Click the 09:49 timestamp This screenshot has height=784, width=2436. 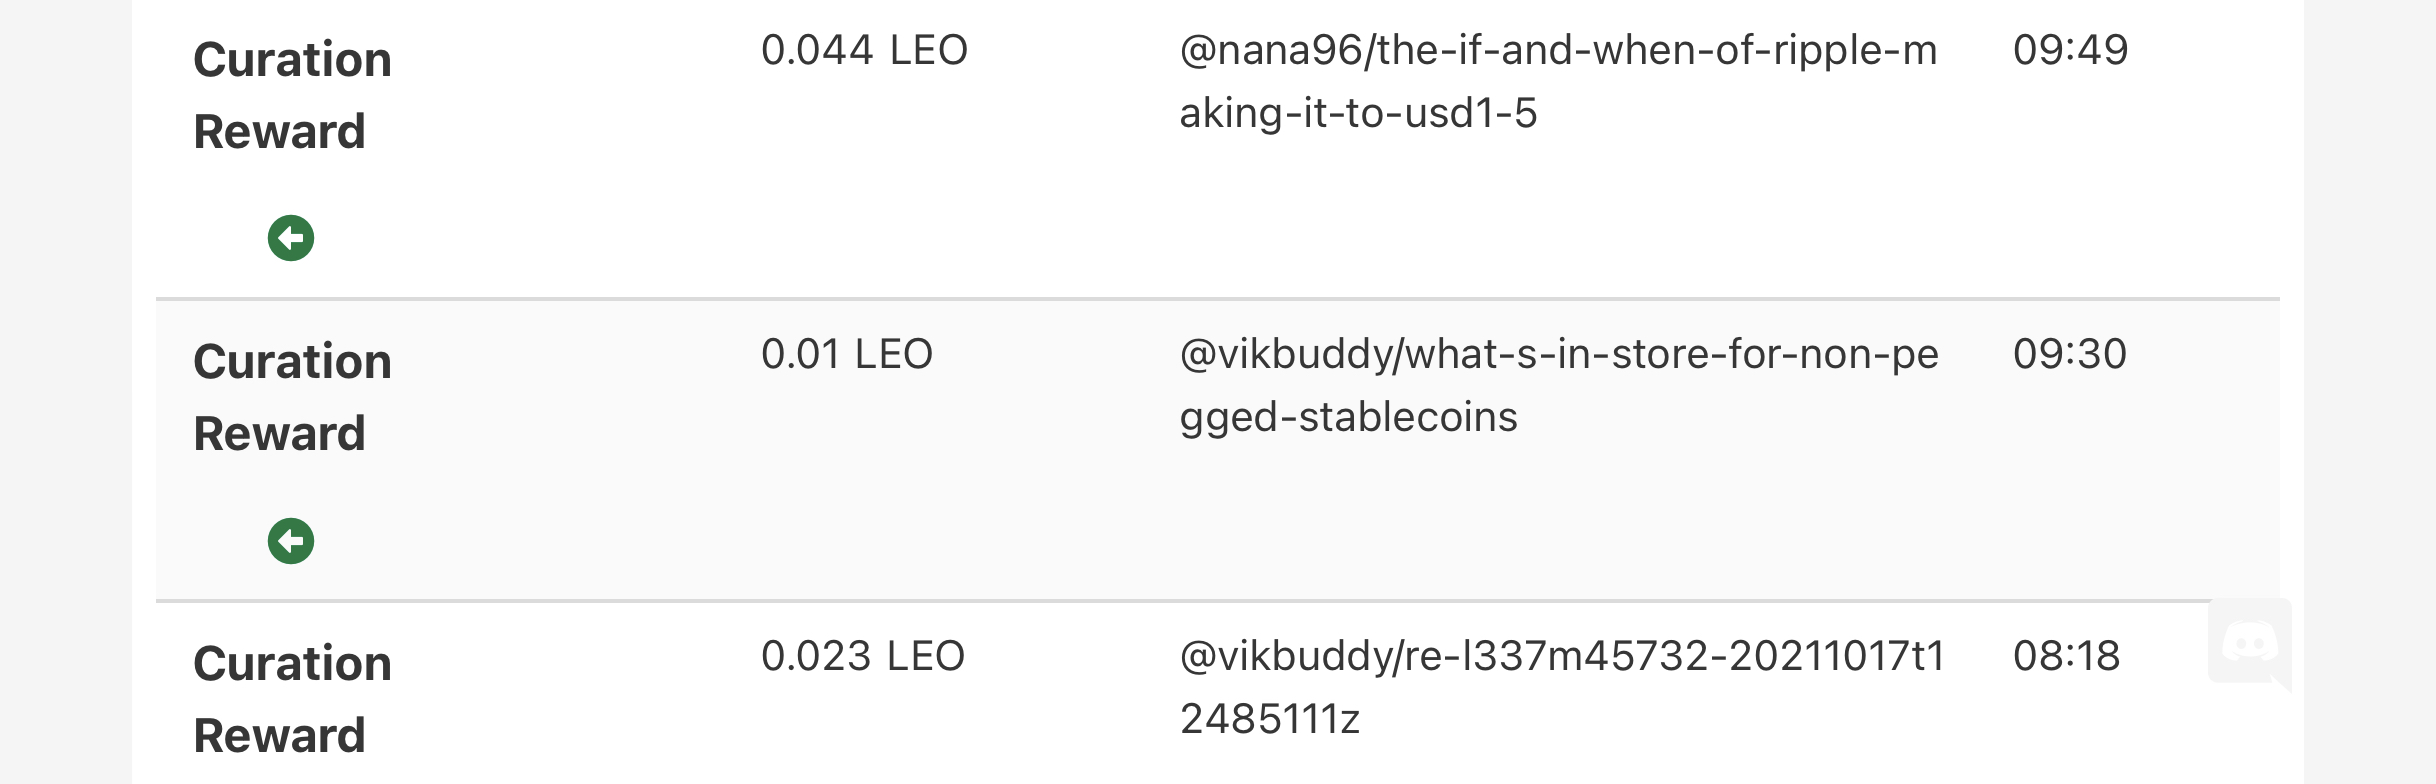tap(2071, 50)
